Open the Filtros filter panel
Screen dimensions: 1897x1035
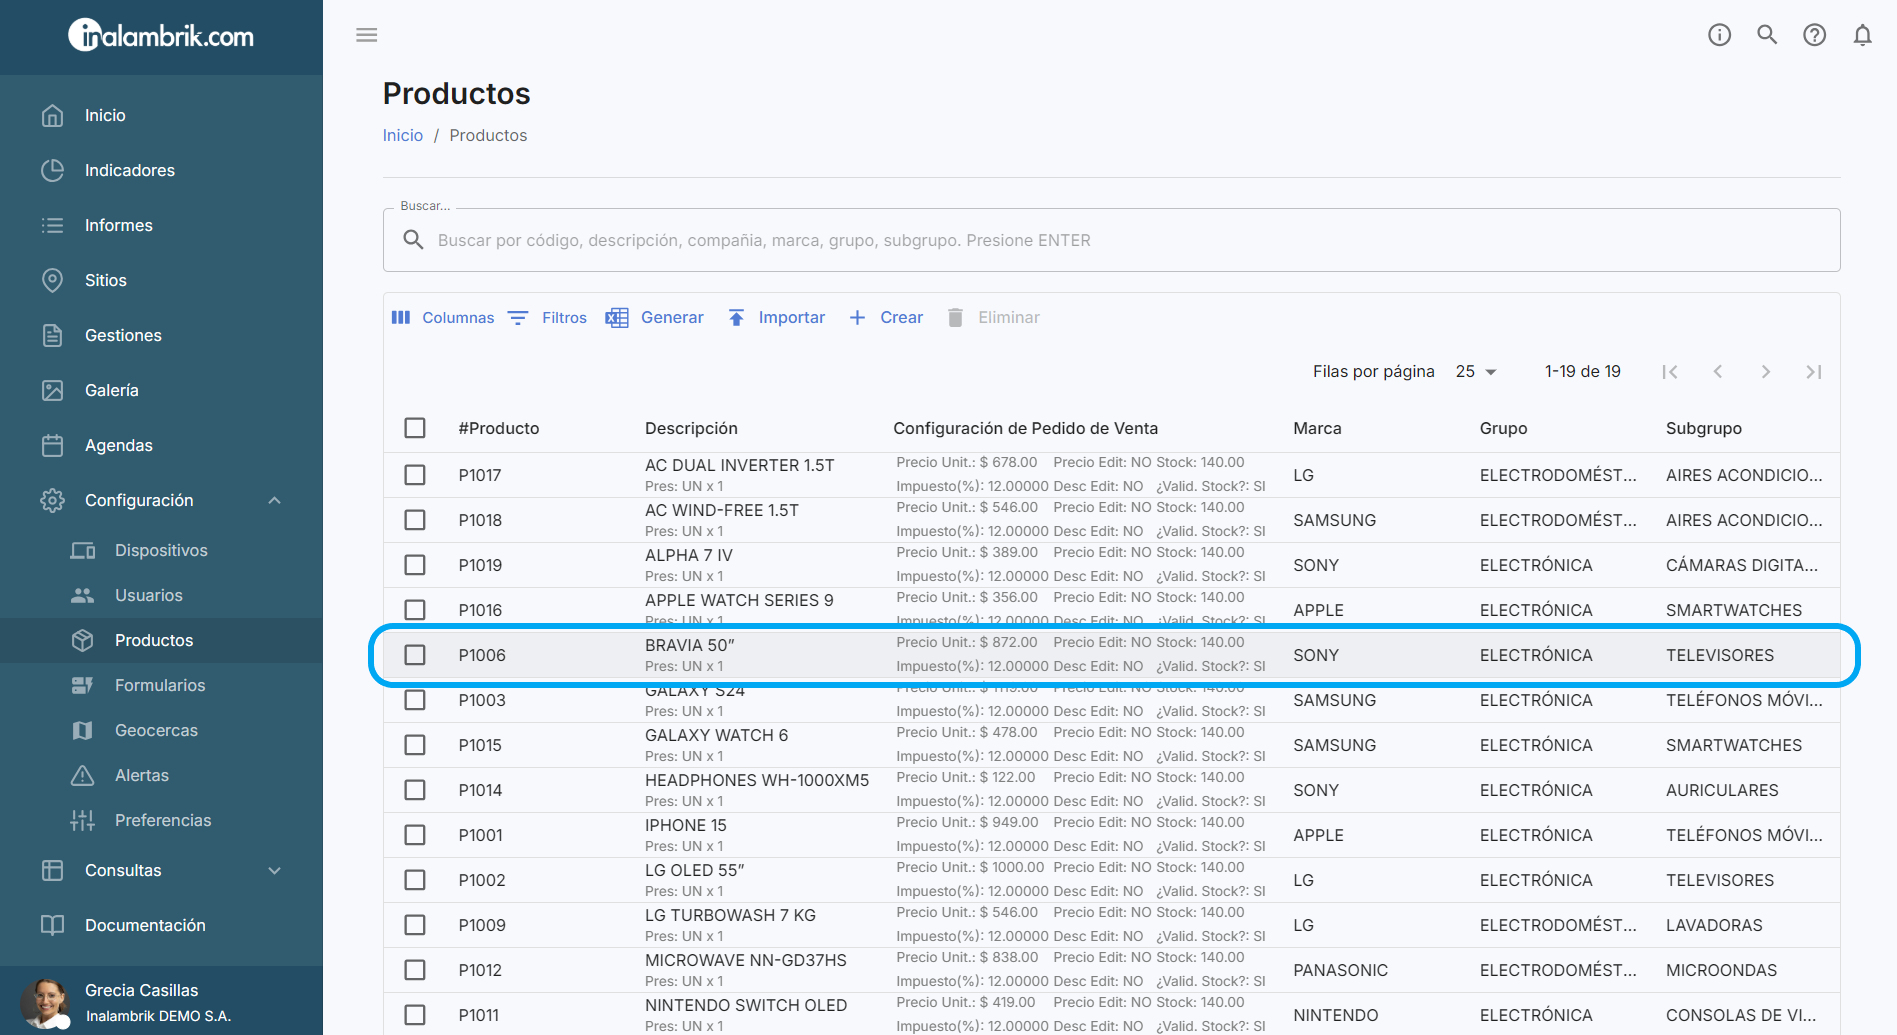click(547, 317)
